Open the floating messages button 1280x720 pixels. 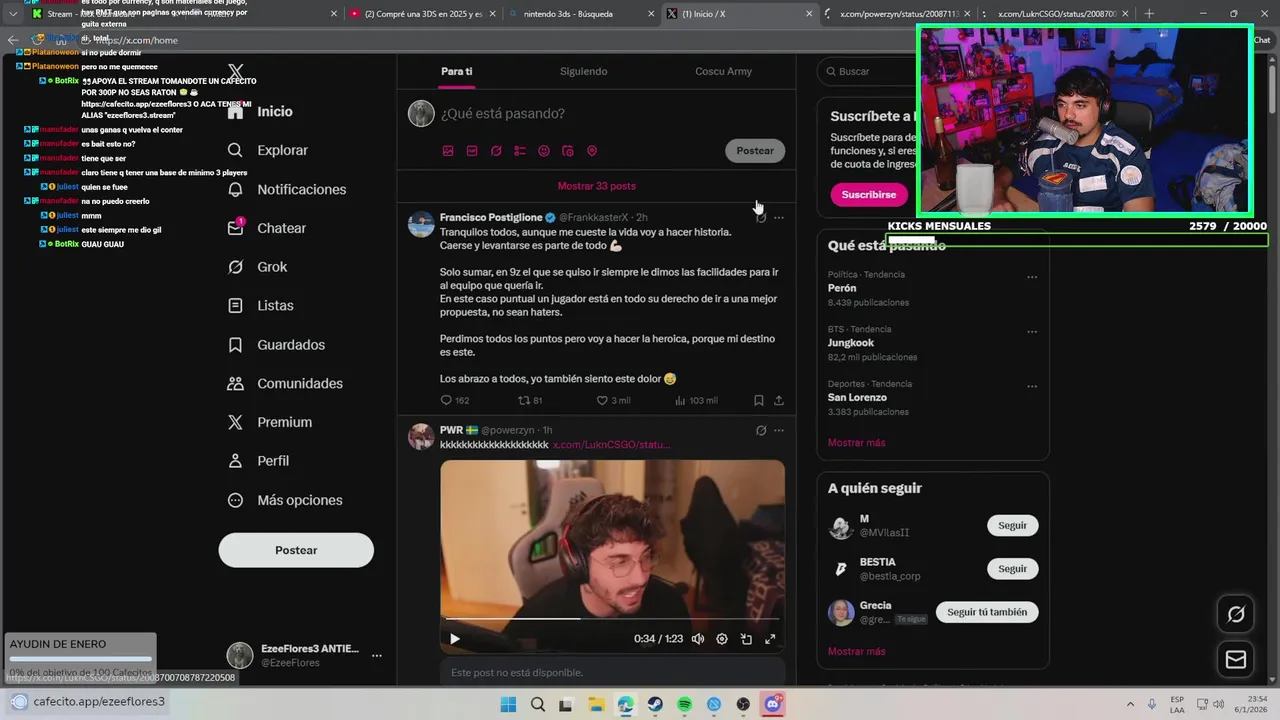click(x=1236, y=659)
